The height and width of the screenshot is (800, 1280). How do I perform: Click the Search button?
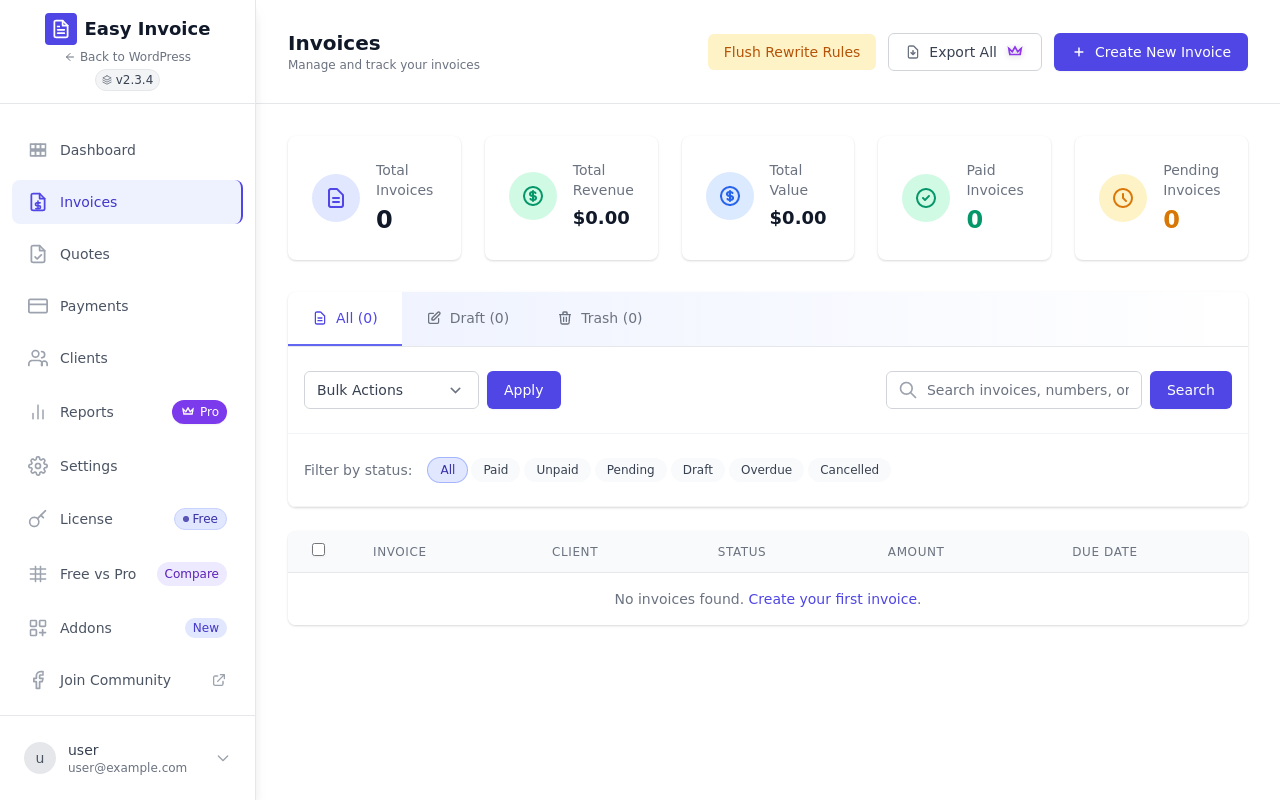[1191, 390]
